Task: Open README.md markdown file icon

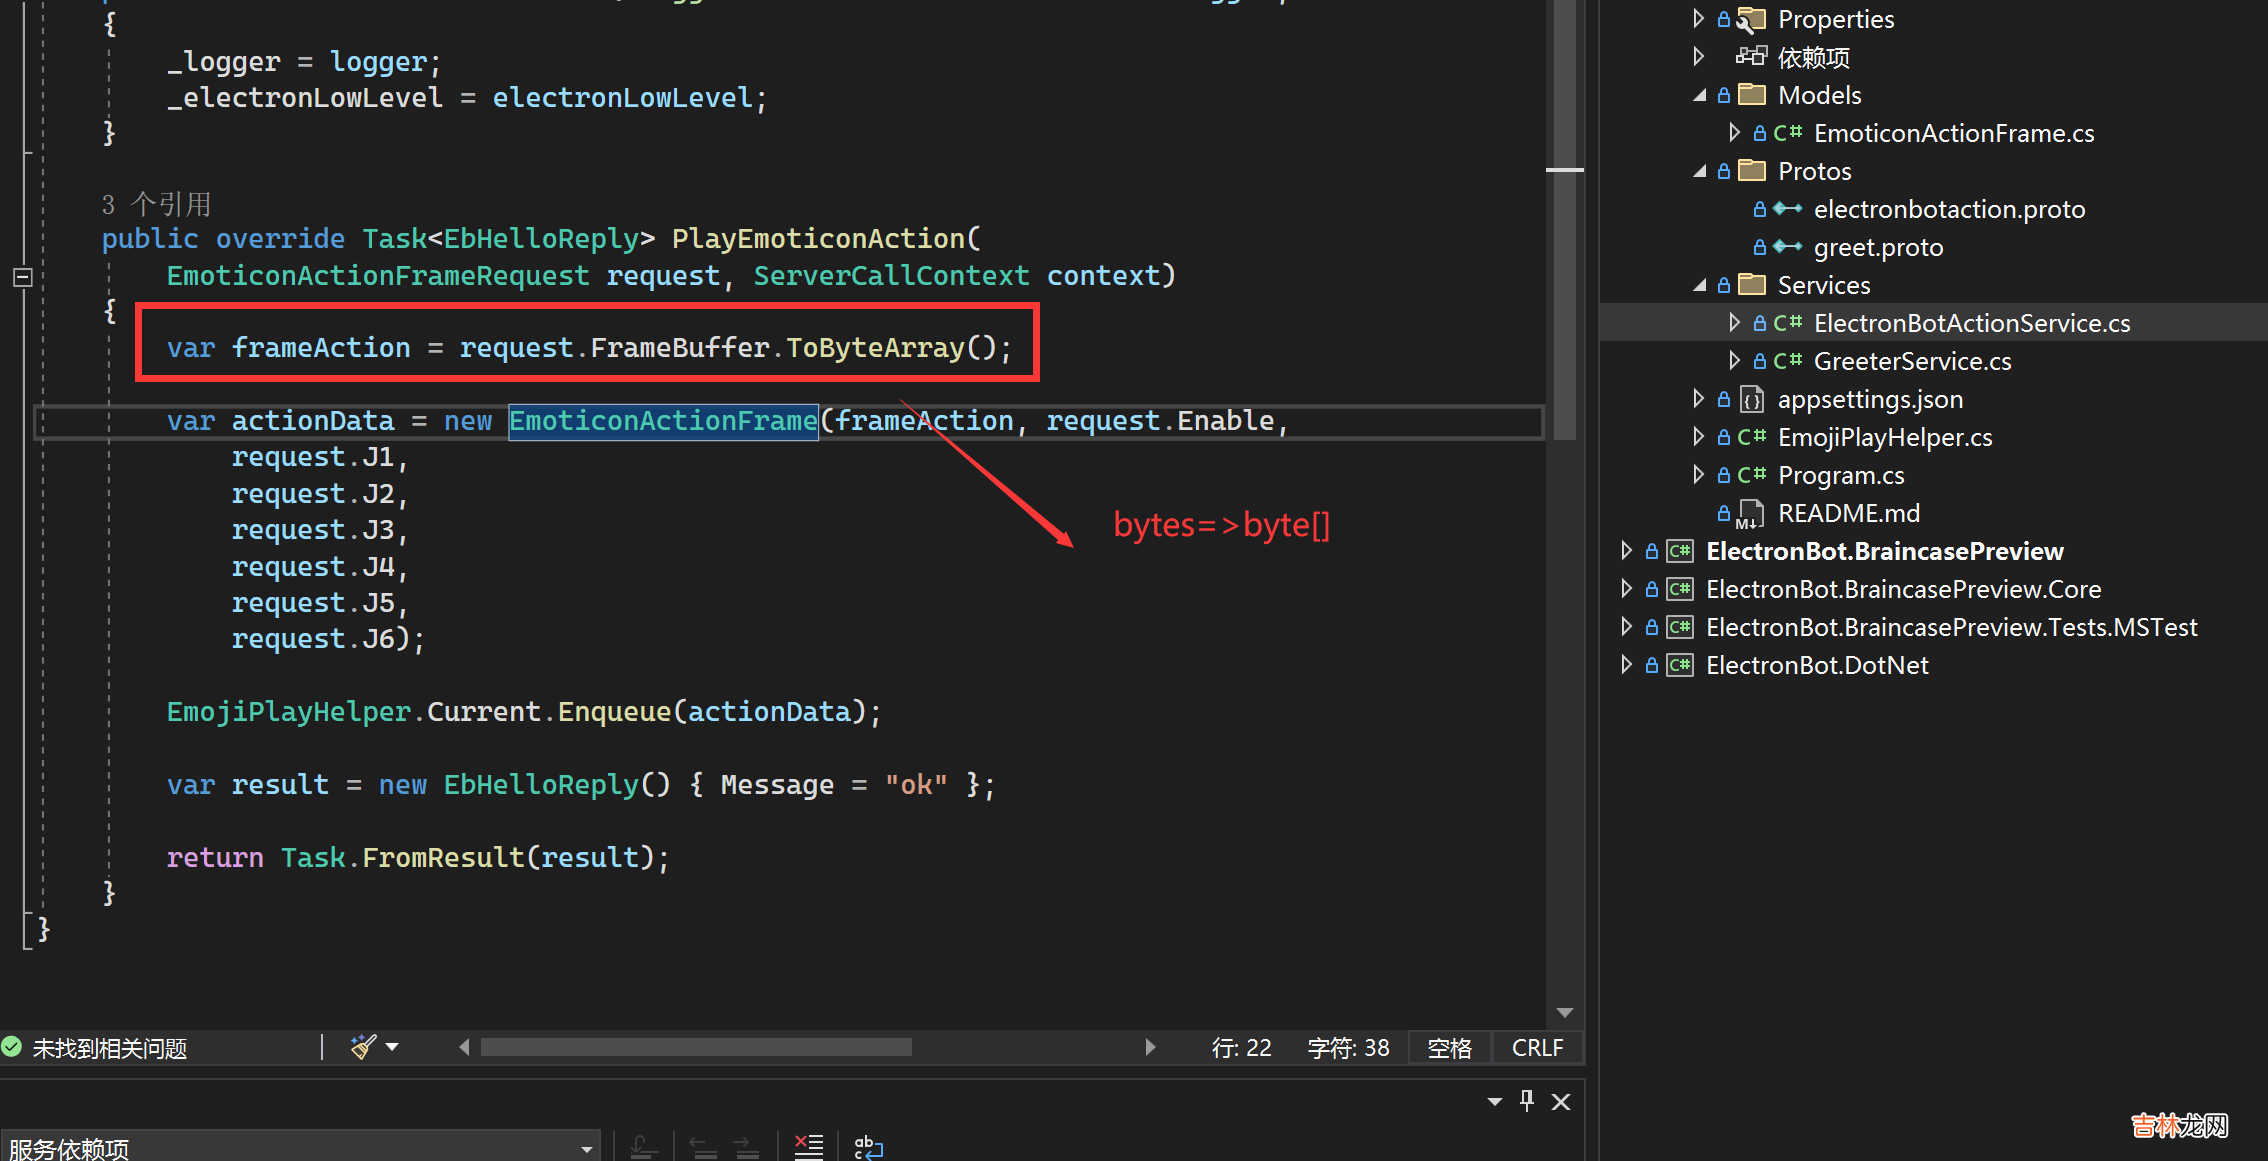Action: click(1750, 513)
